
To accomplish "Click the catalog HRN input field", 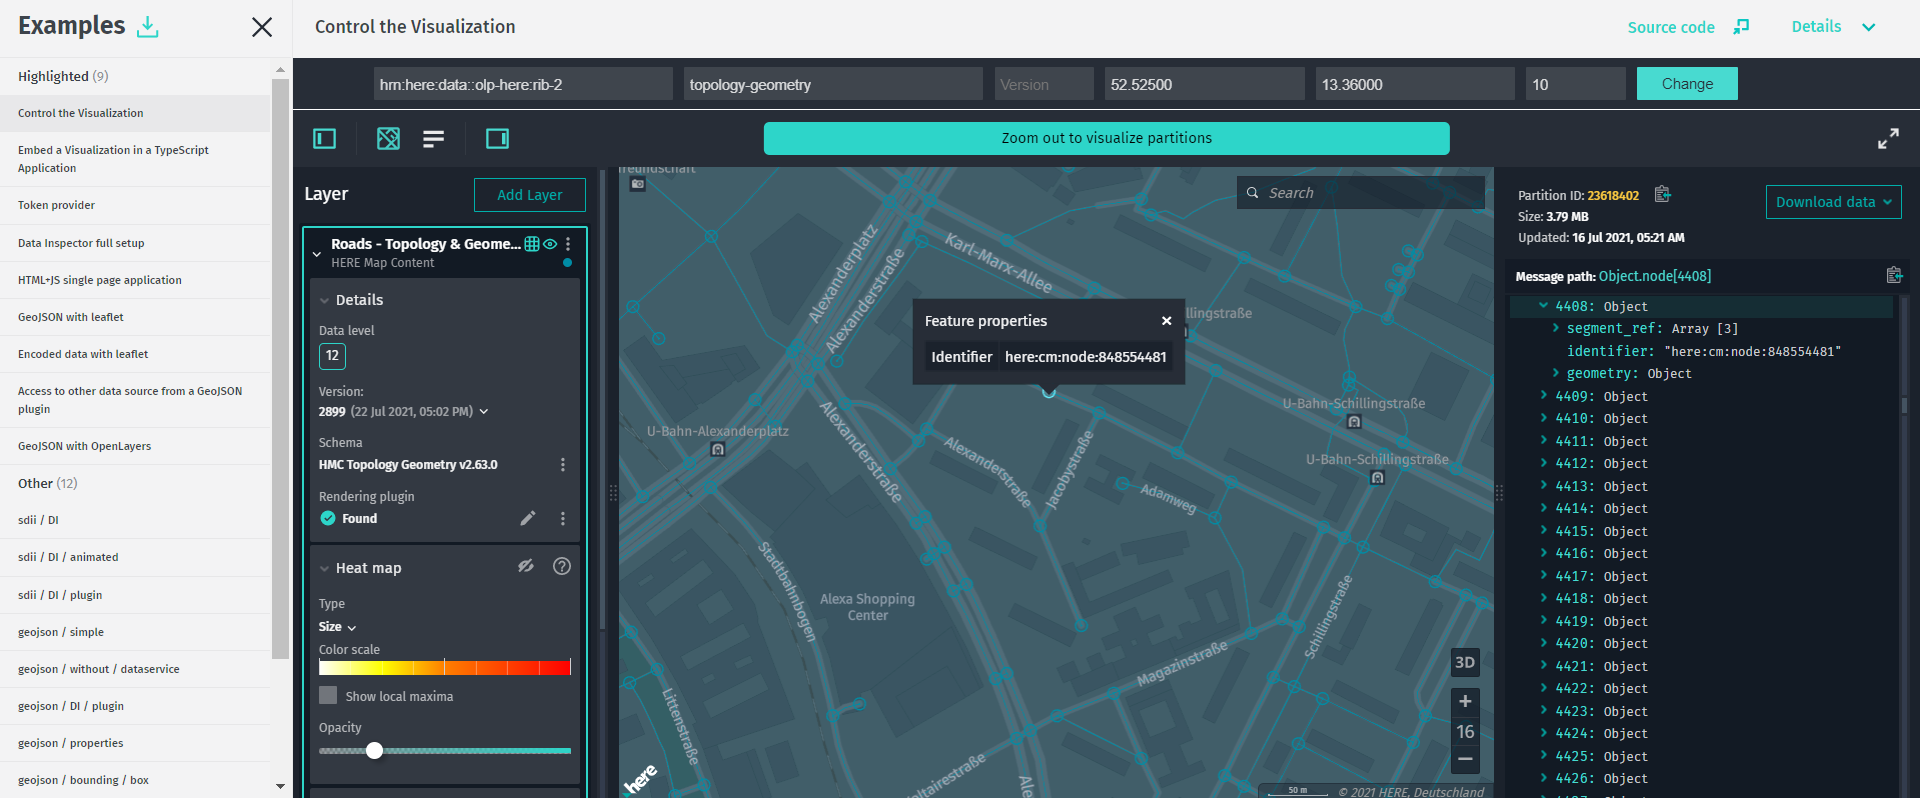I will [x=523, y=84].
